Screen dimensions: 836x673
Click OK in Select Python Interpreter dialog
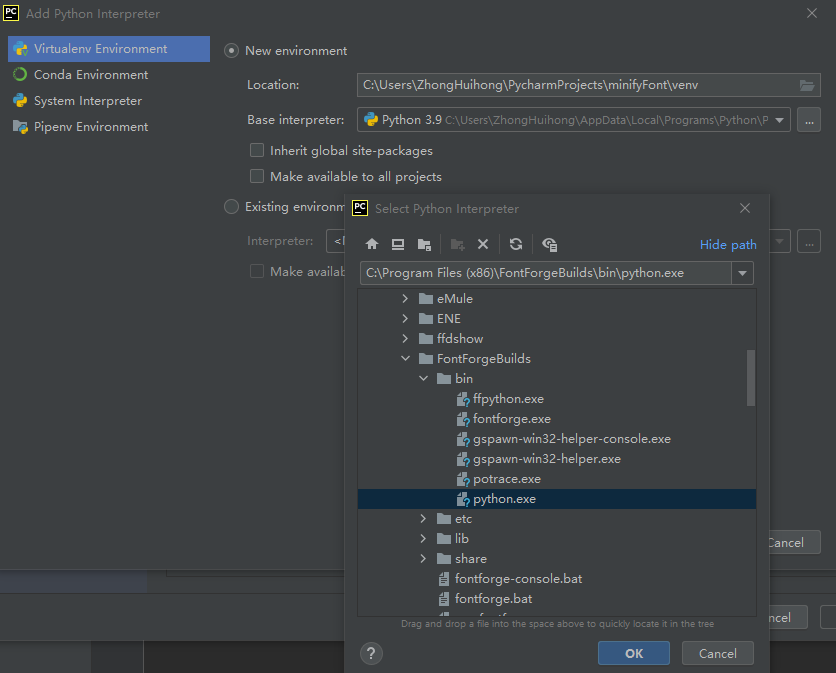click(x=633, y=653)
